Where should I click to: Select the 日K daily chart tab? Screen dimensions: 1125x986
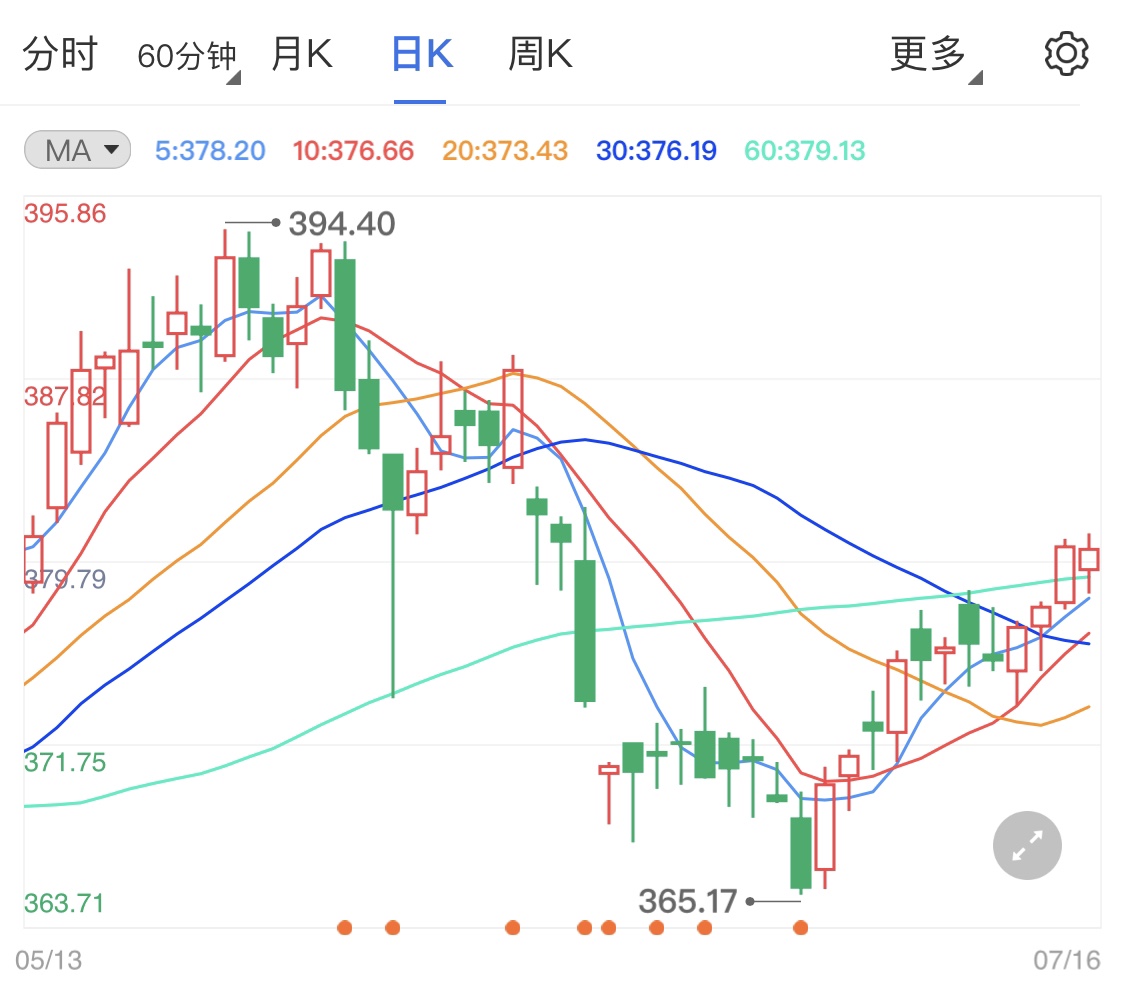coord(422,54)
